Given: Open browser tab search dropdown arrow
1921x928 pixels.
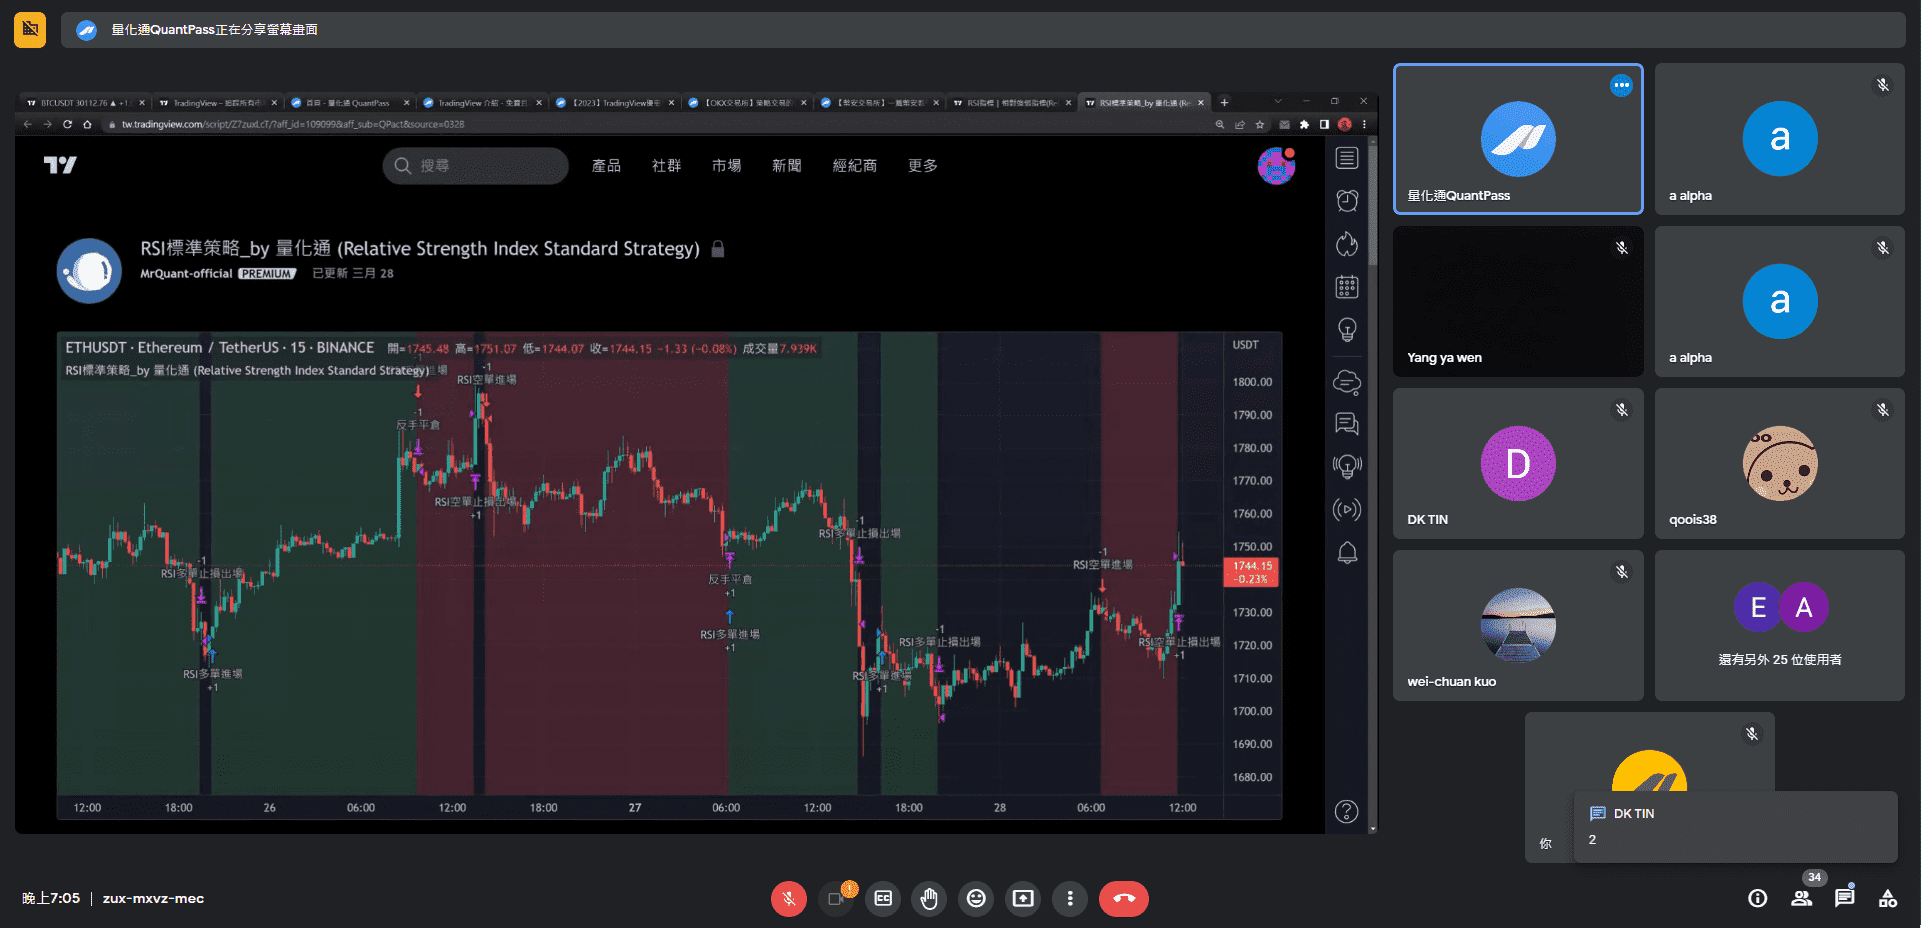Looking at the screenshot, I should click(1277, 101).
